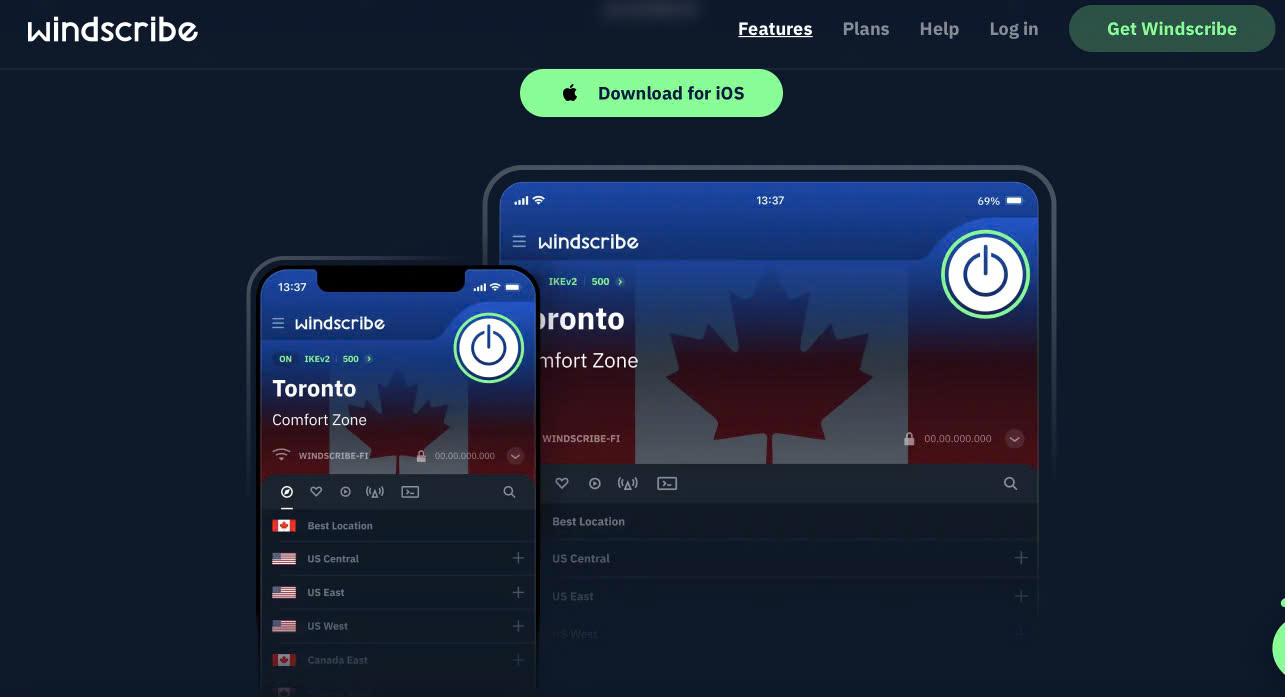
Task: Click Comfort Zone label on tablet
Action: click(587, 361)
